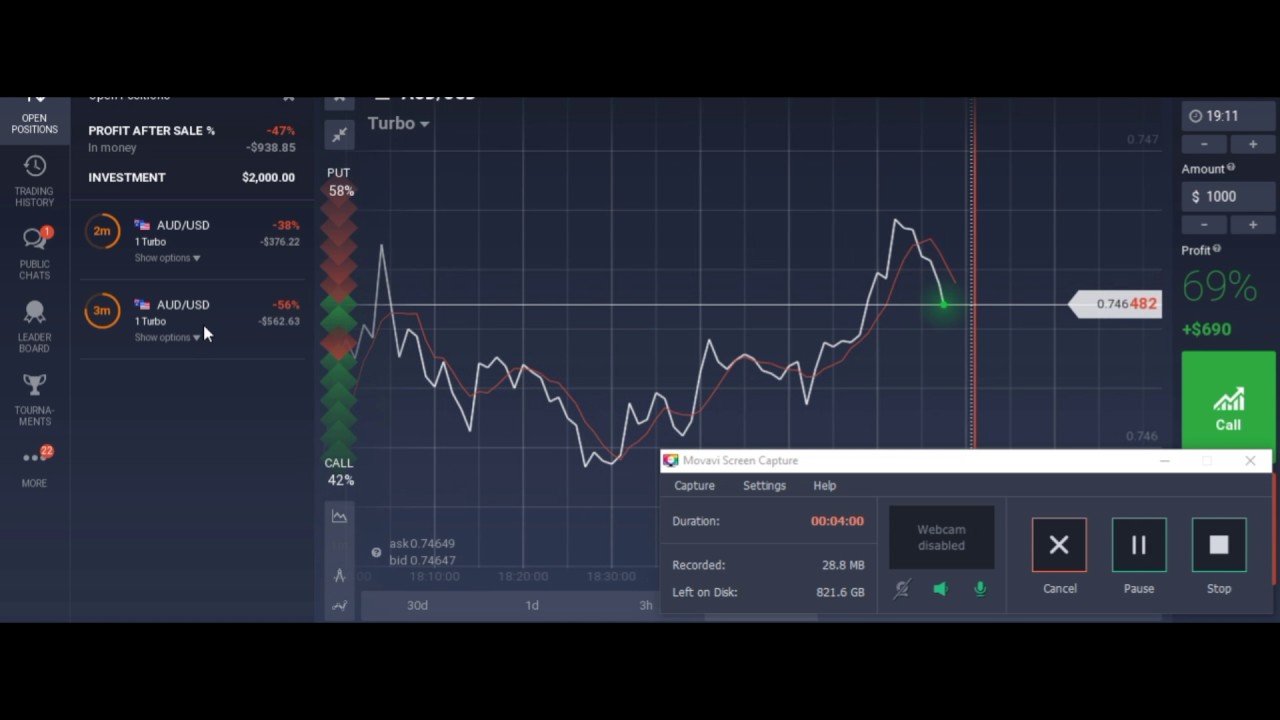Toggle microphone recording in Movavi
The image size is (1280, 720).
click(980, 589)
